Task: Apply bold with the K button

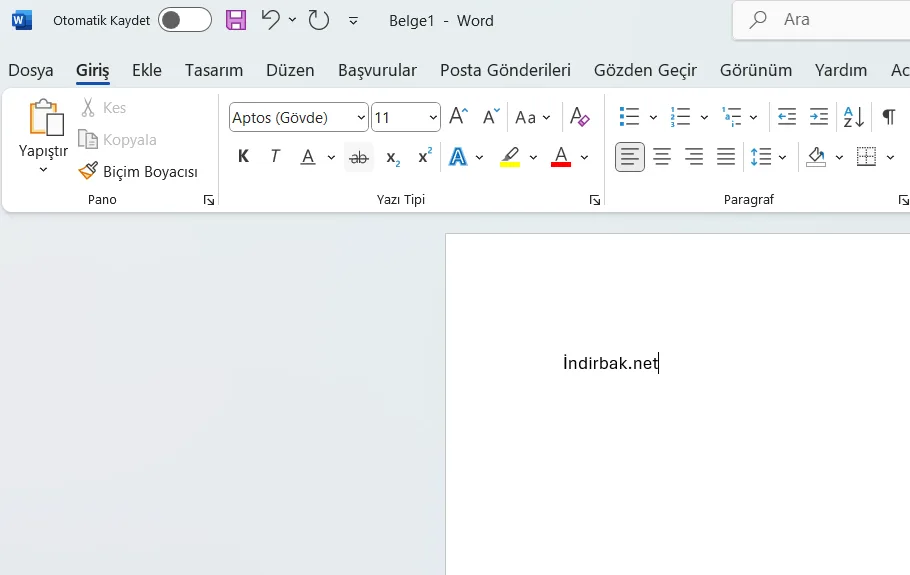Action: [x=244, y=157]
